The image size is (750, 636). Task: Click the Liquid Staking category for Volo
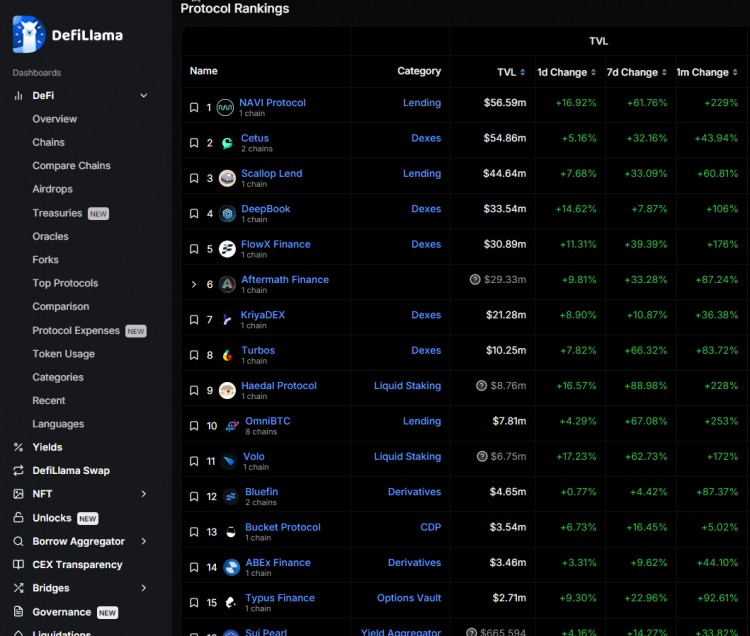[407, 457]
